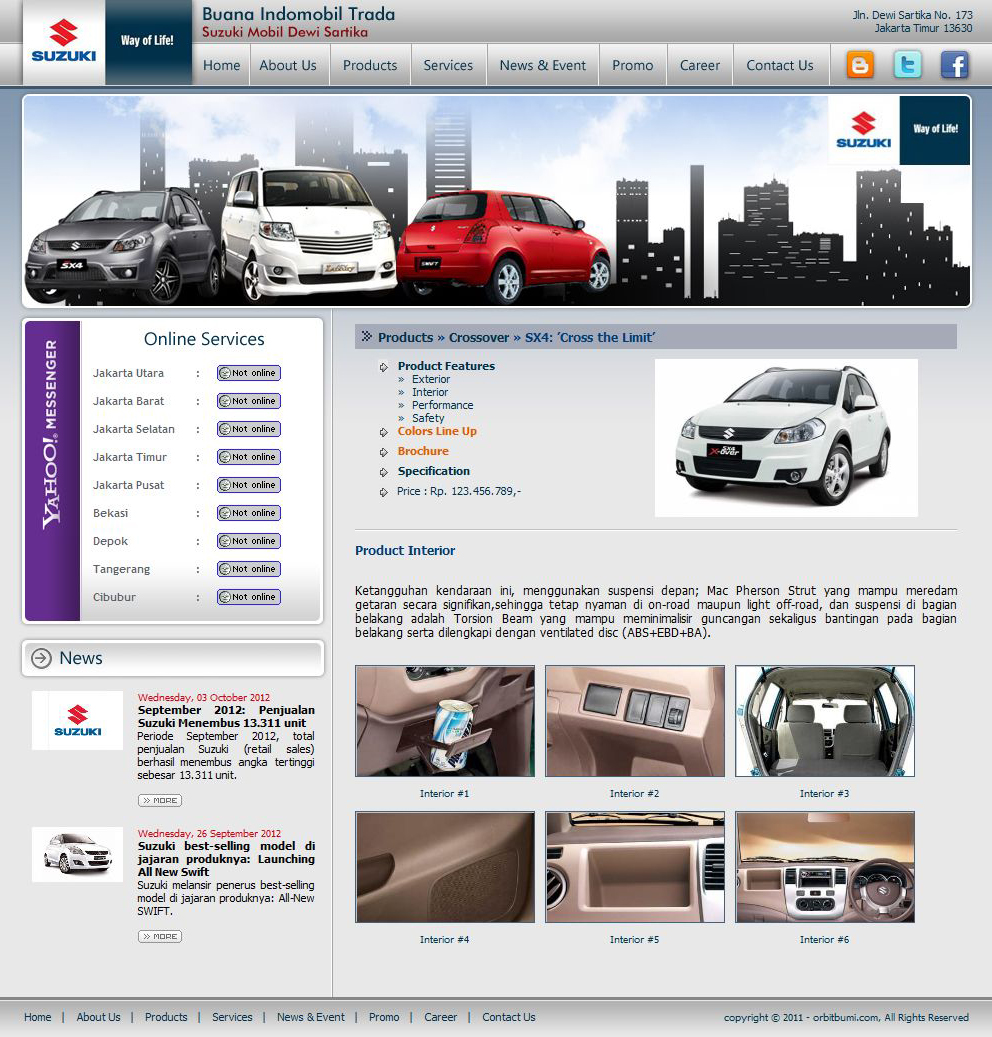Open Services in top navigation
This screenshot has height=1037, width=992.
click(448, 65)
